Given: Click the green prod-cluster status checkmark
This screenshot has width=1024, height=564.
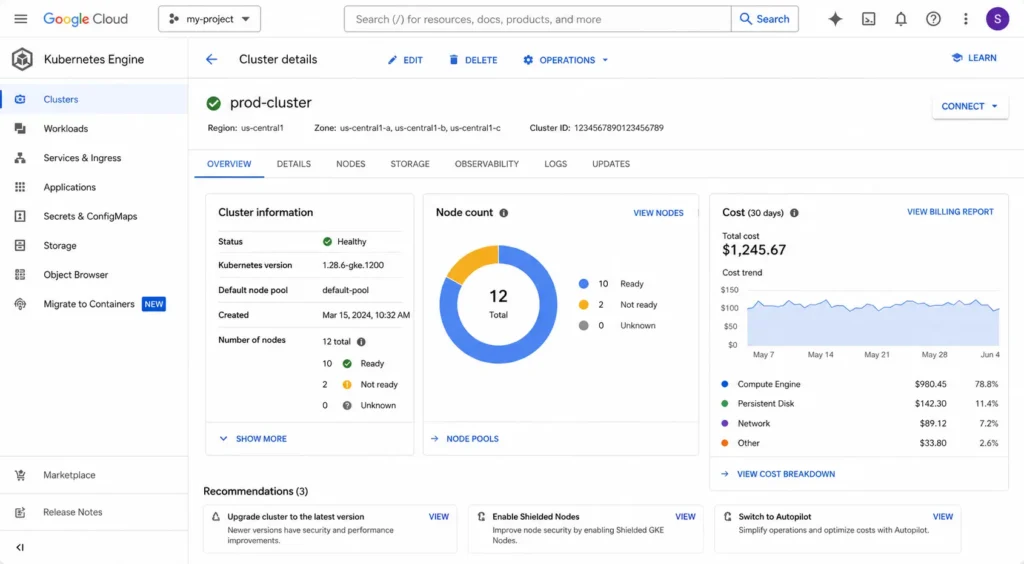Looking at the screenshot, I should coord(214,103).
